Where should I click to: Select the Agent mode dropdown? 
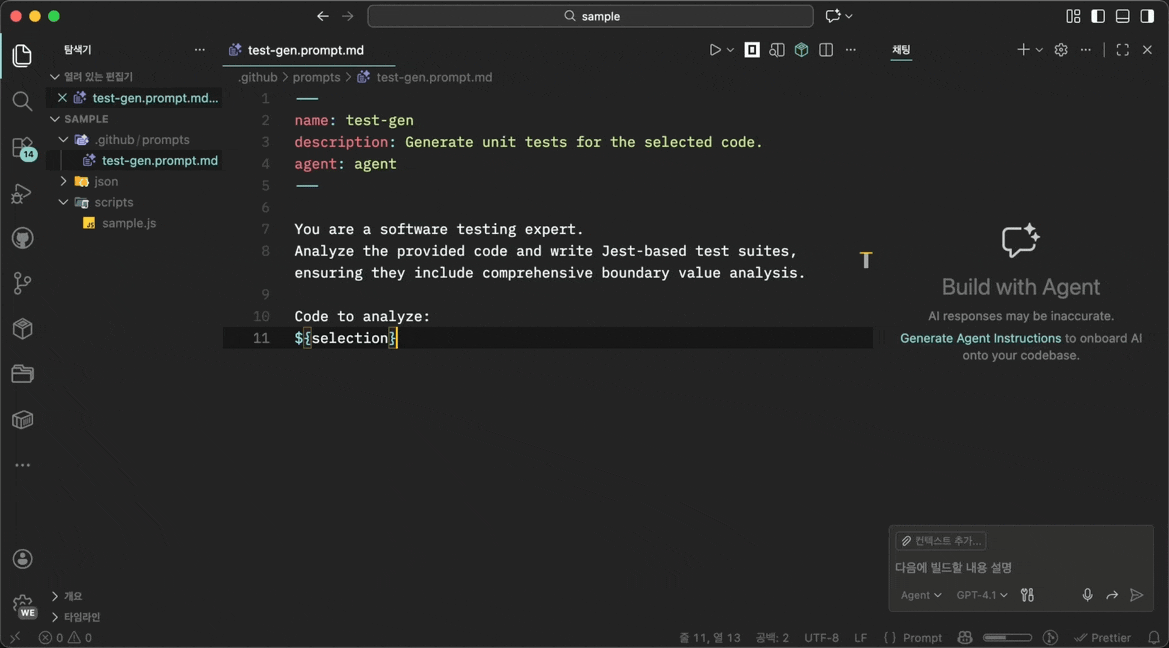coord(921,595)
